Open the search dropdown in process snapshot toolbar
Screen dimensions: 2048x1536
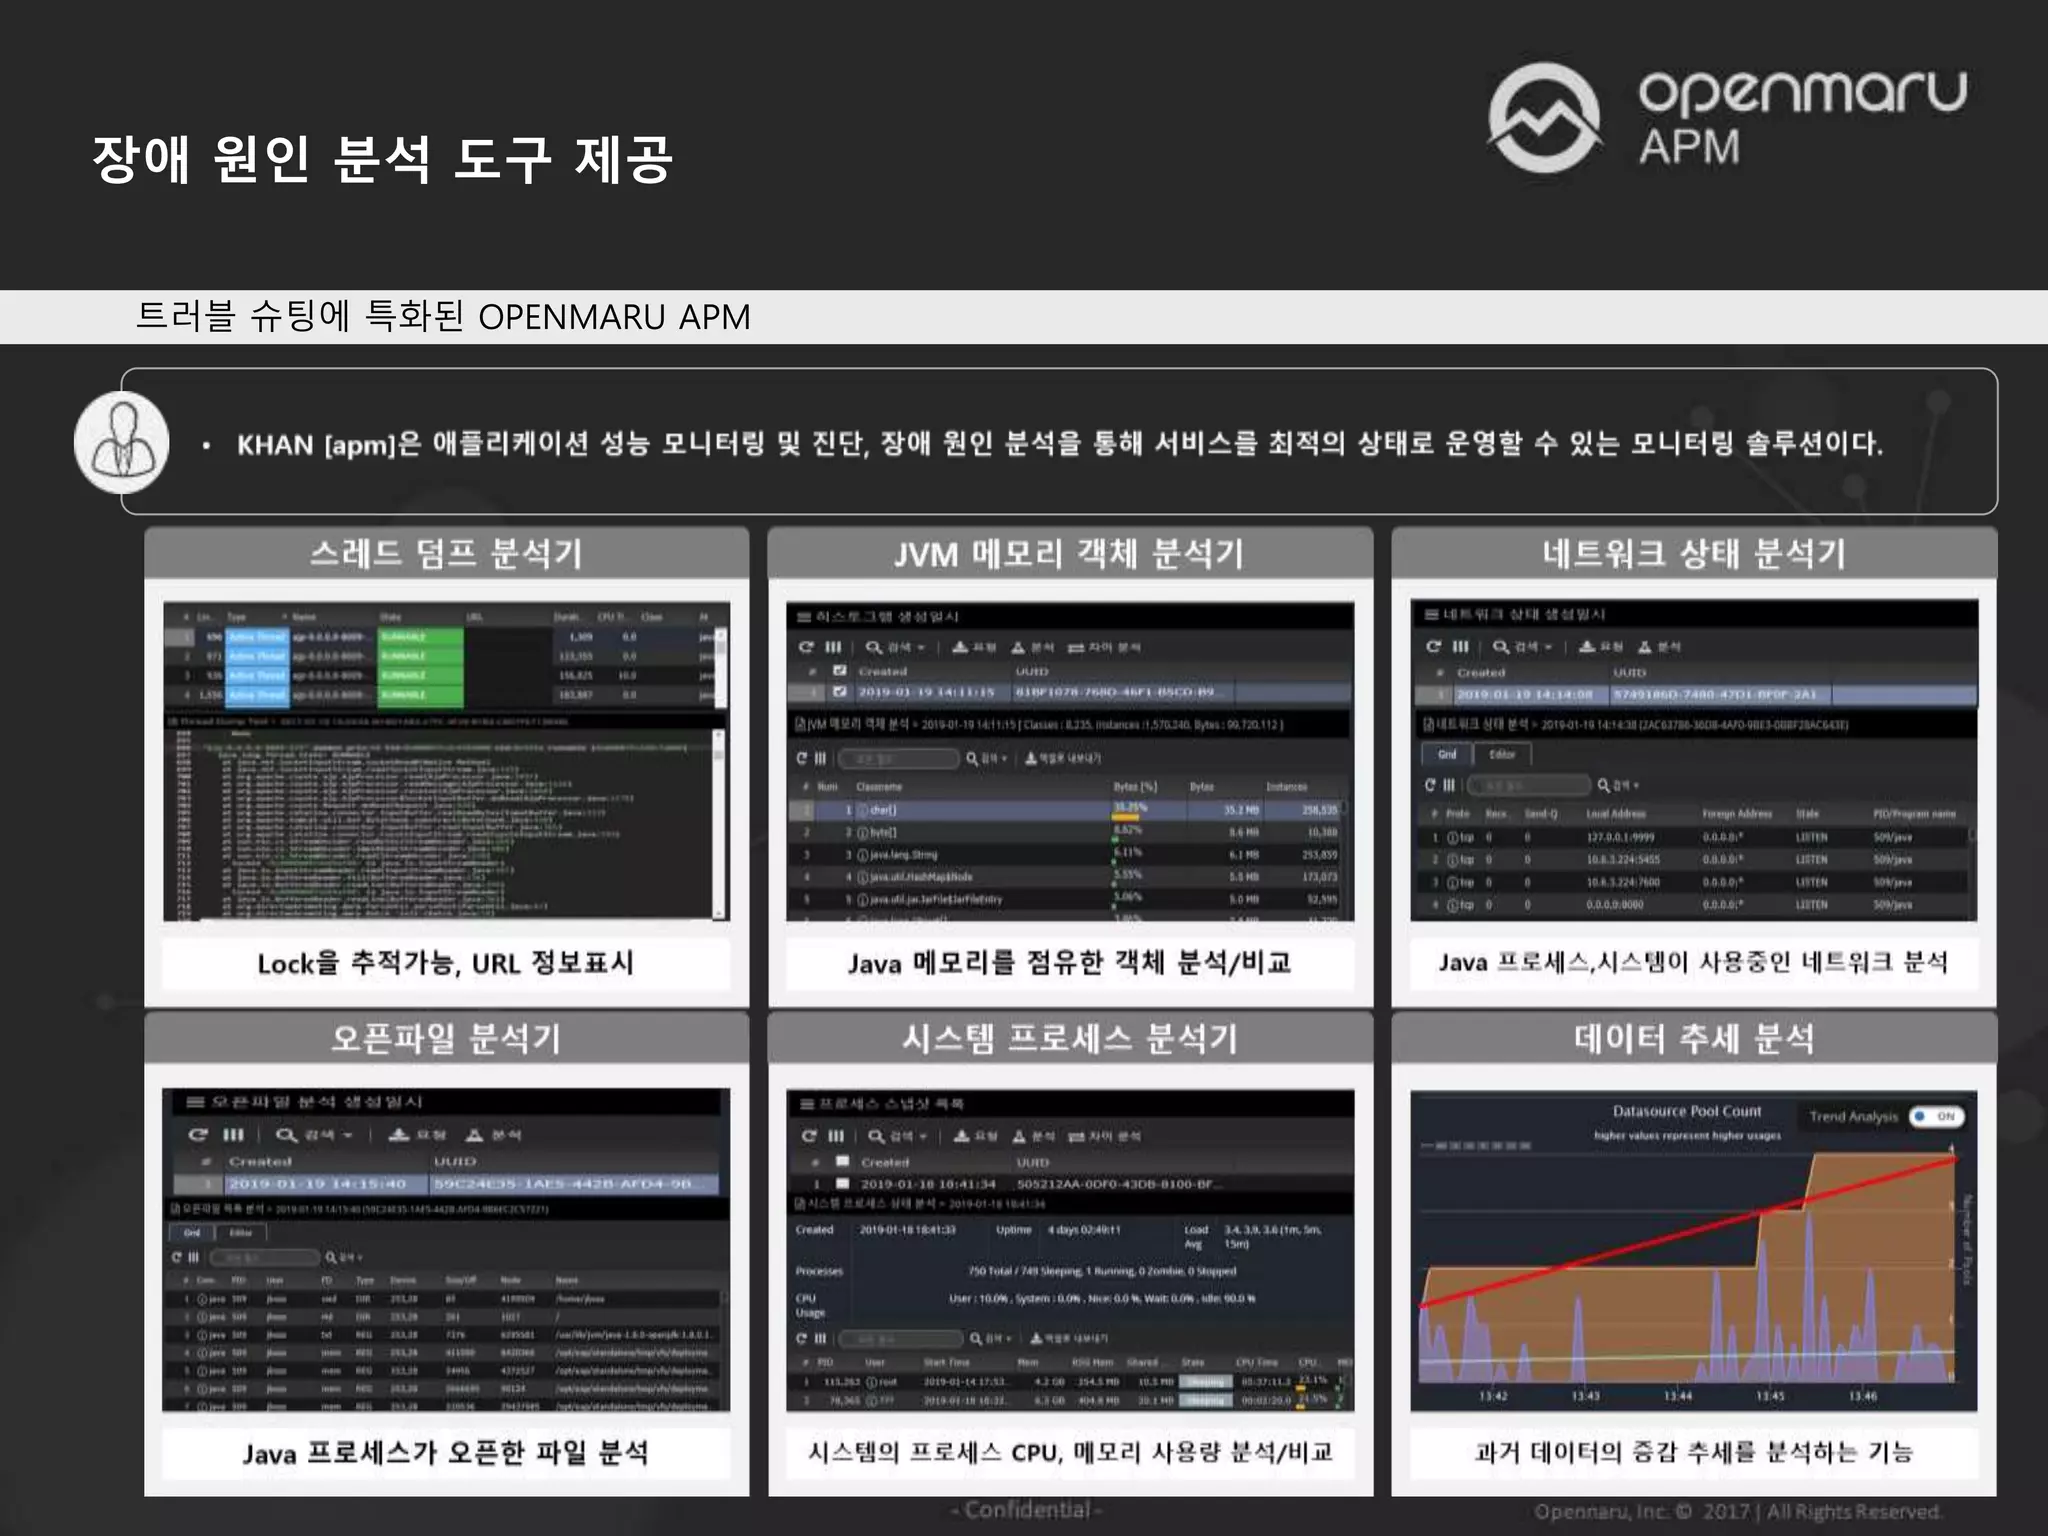[x=898, y=1136]
